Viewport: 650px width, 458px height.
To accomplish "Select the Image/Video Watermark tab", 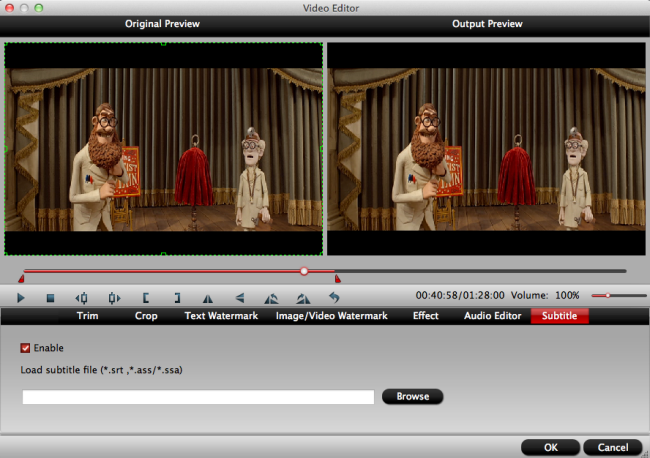I will point(332,316).
